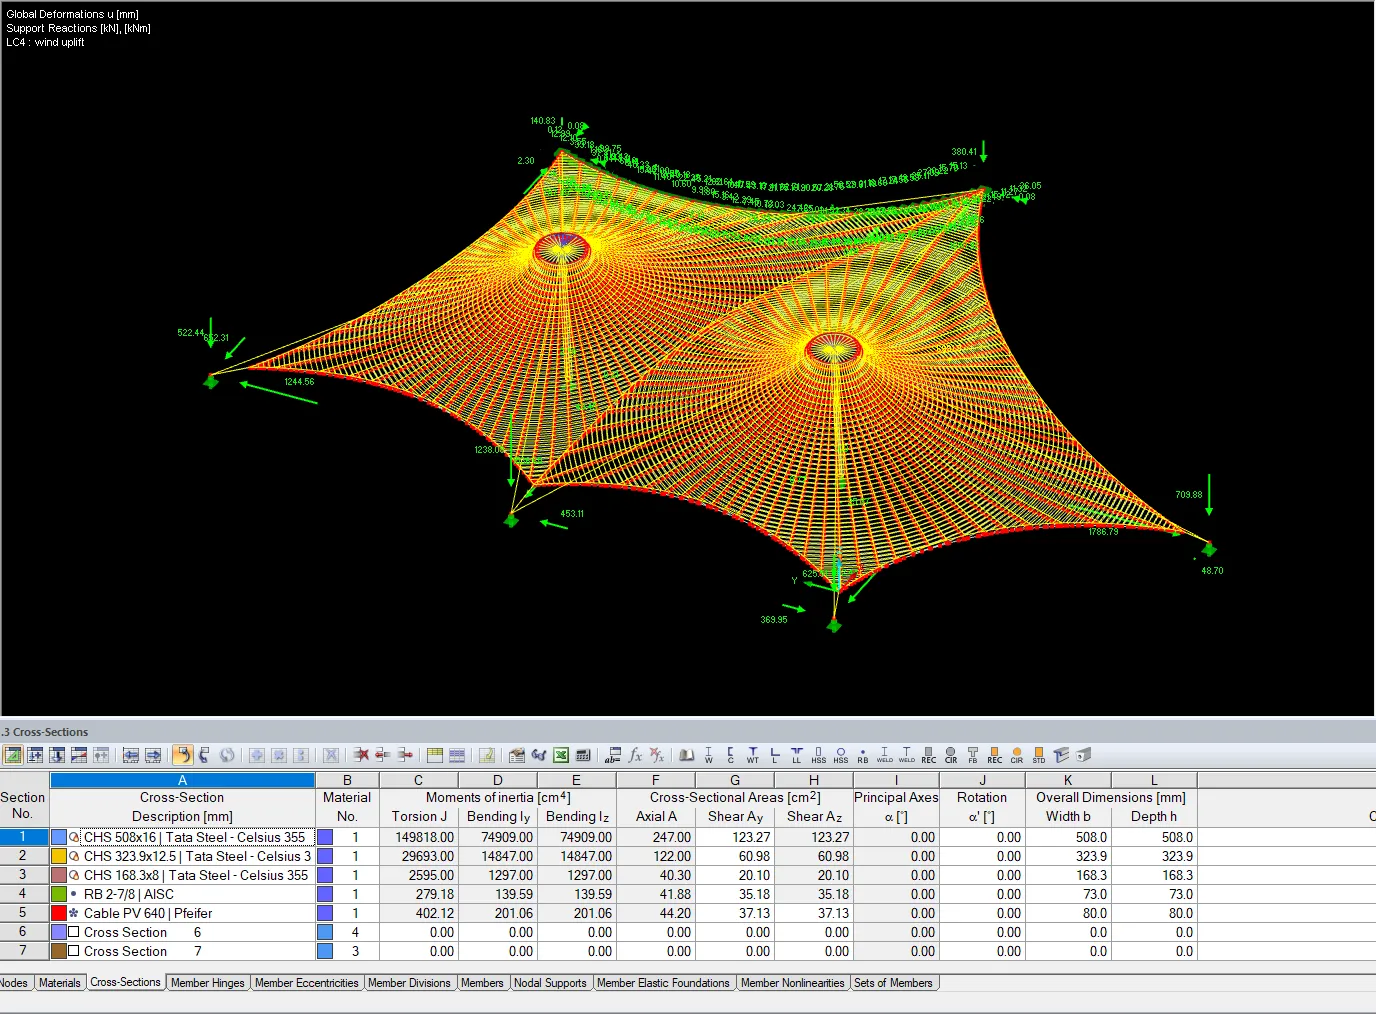
Task: Select the L angle section icon
Action: point(775,755)
